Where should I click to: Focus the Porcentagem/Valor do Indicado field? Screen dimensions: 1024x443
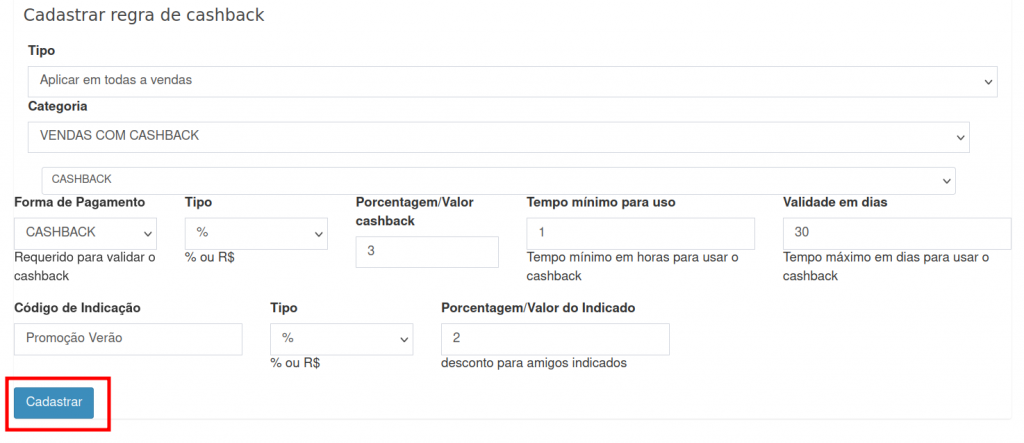(x=555, y=339)
